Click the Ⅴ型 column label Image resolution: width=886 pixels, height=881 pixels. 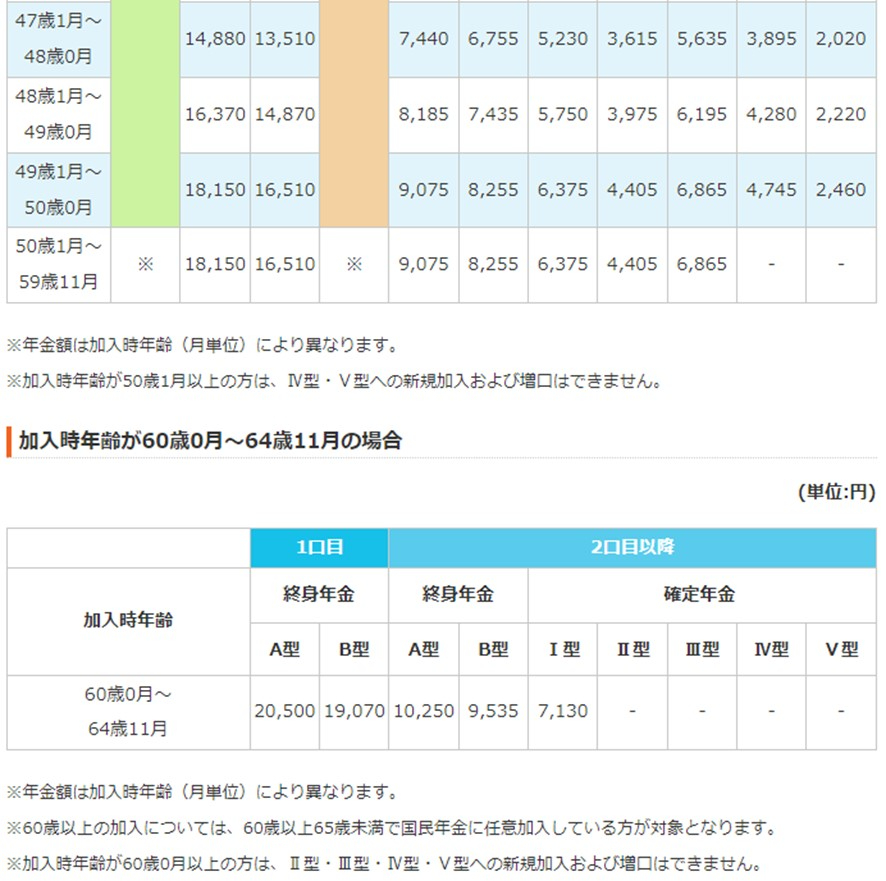(x=840, y=647)
